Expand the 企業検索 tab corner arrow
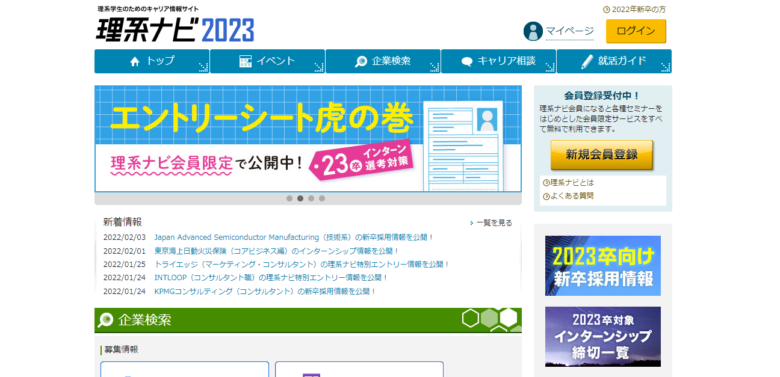 coord(434,67)
